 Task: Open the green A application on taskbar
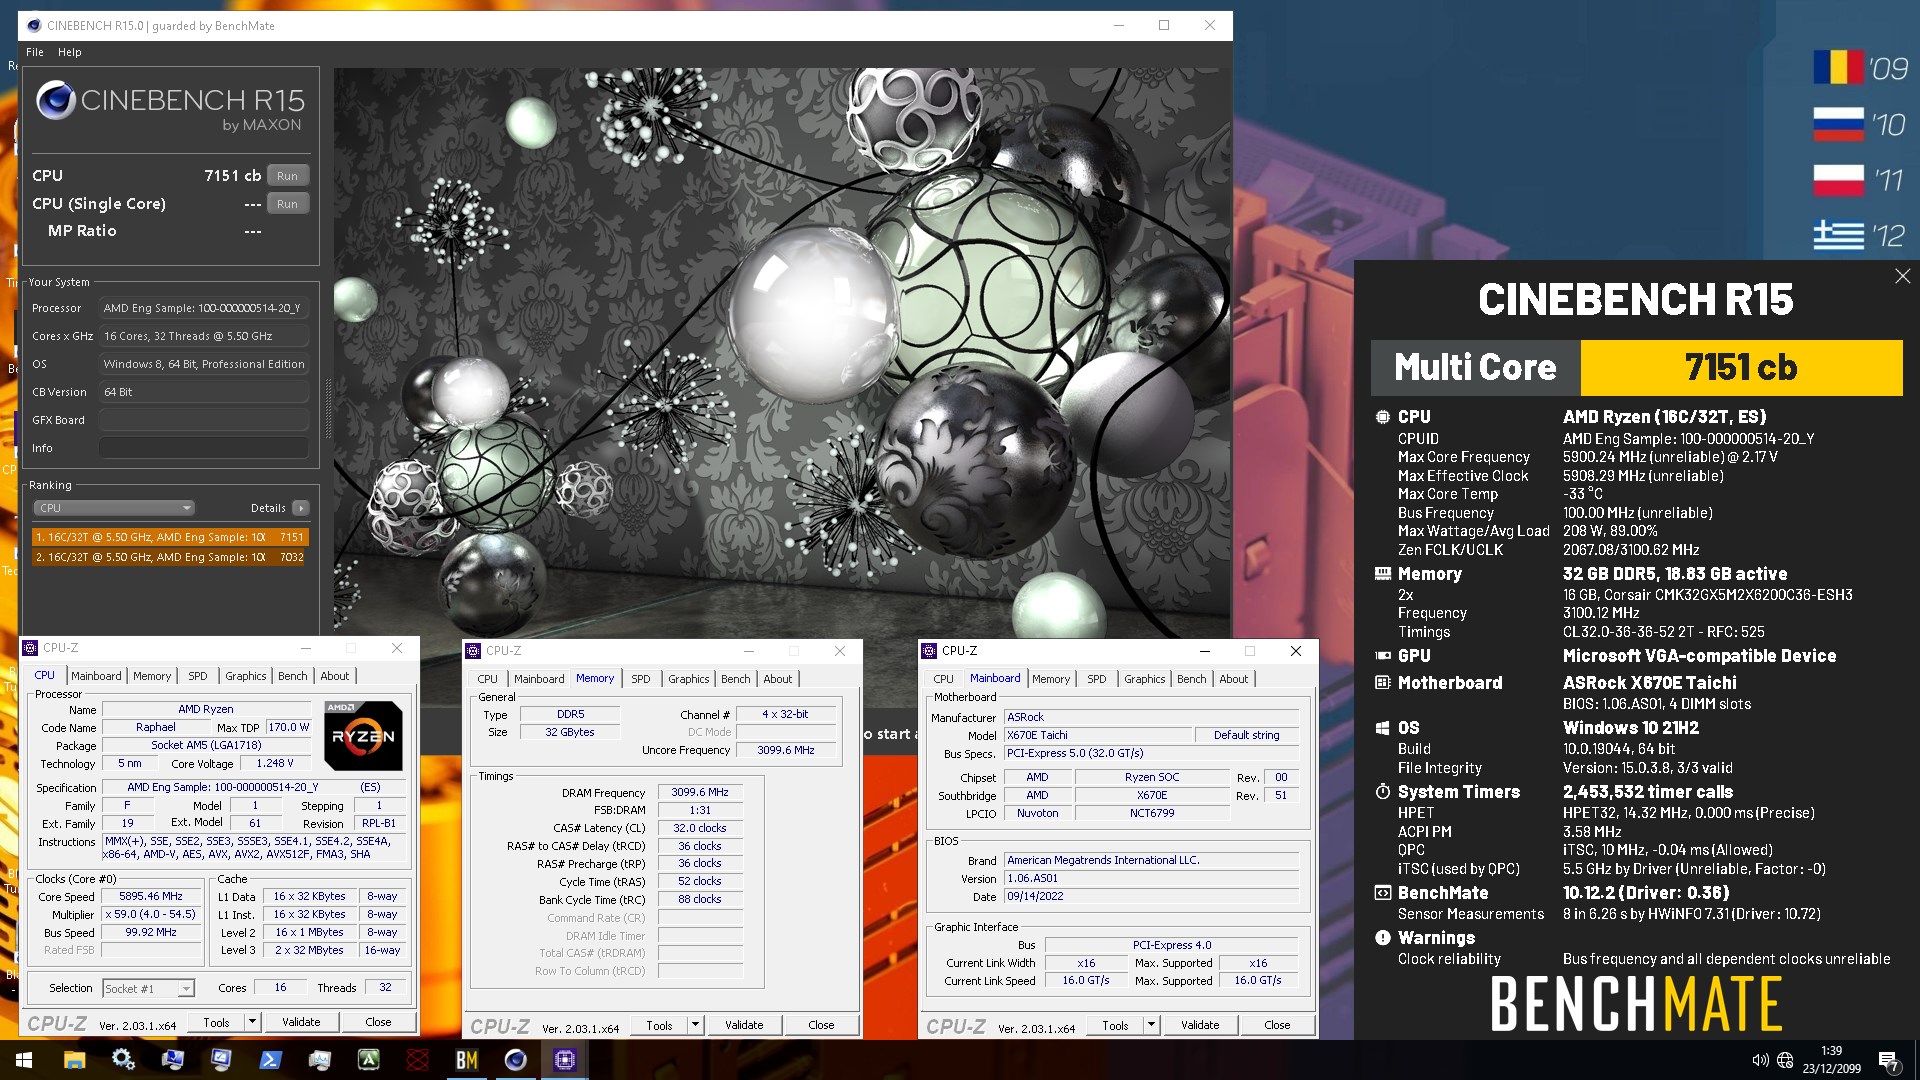[x=369, y=1060]
